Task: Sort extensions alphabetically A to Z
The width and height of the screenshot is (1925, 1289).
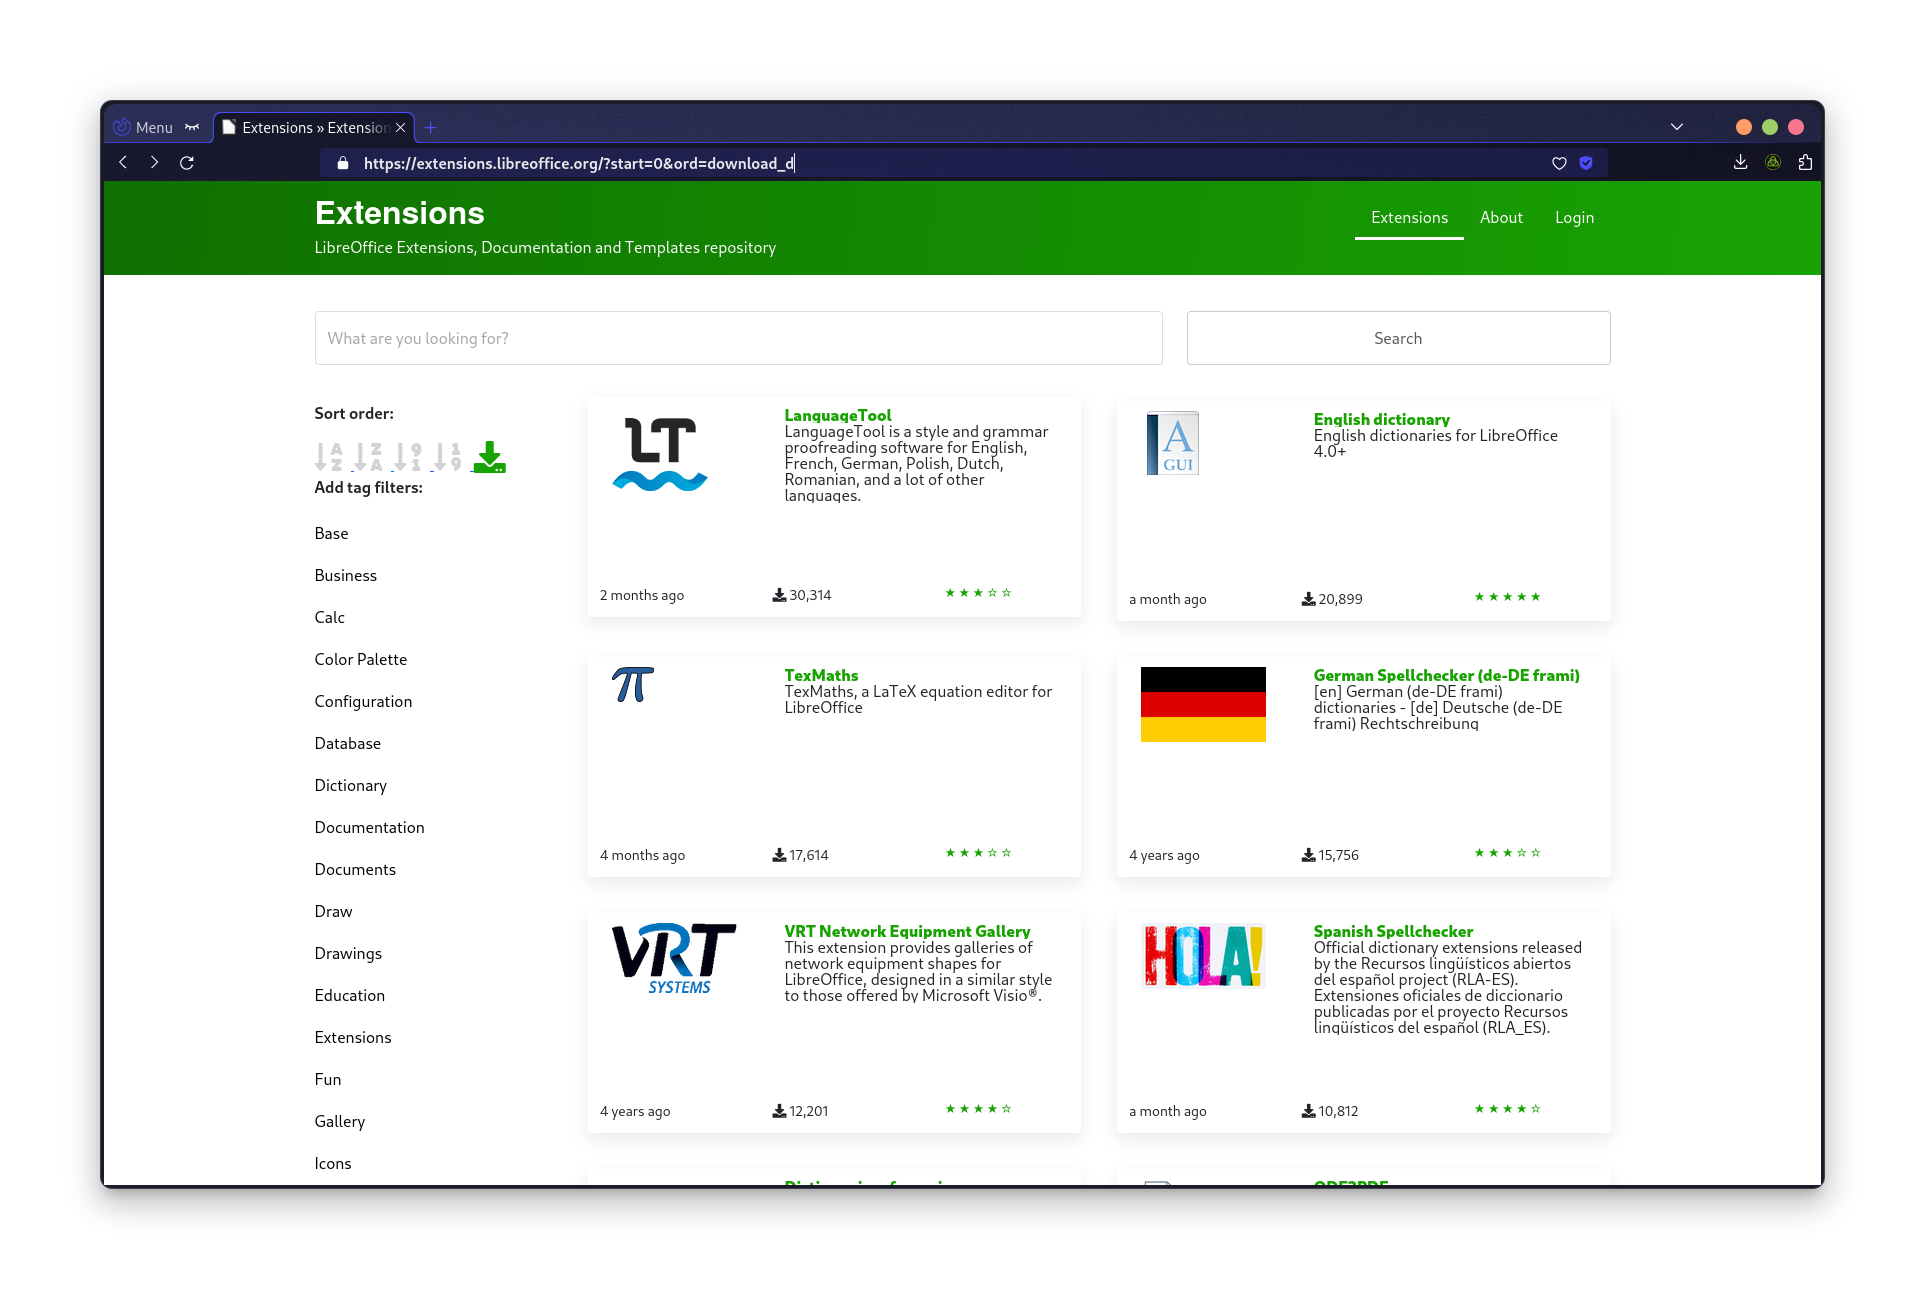Action: pyautogui.click(x=328, y=457)
